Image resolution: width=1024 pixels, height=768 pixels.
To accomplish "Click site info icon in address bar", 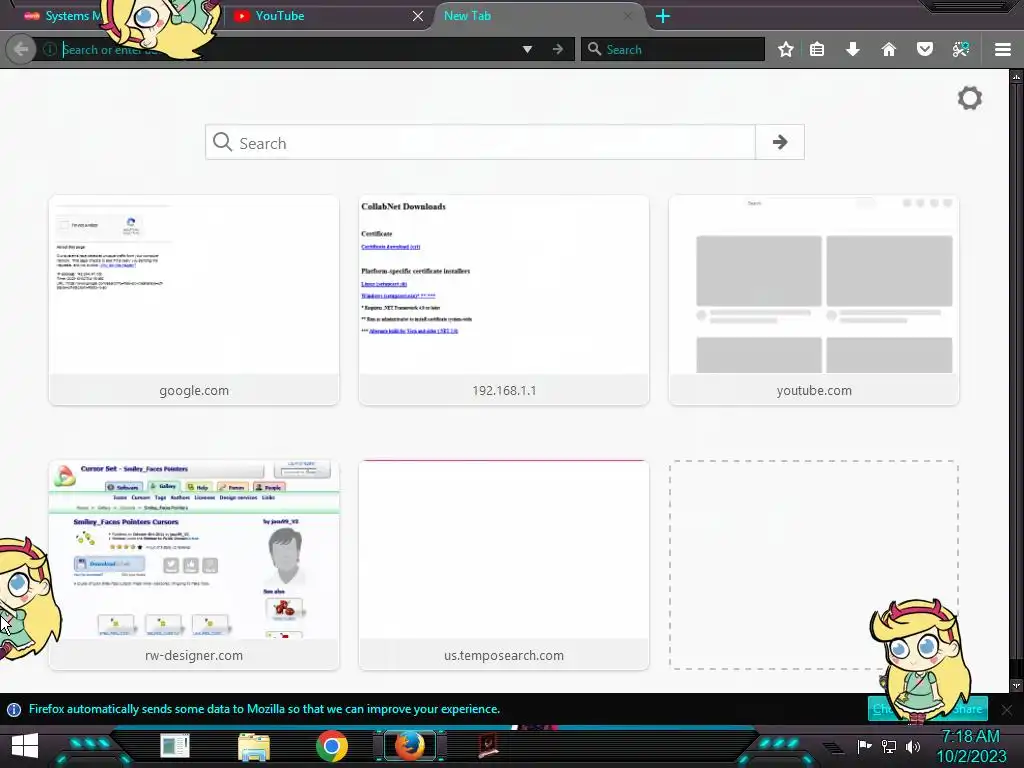I will (x=50, y=50).
